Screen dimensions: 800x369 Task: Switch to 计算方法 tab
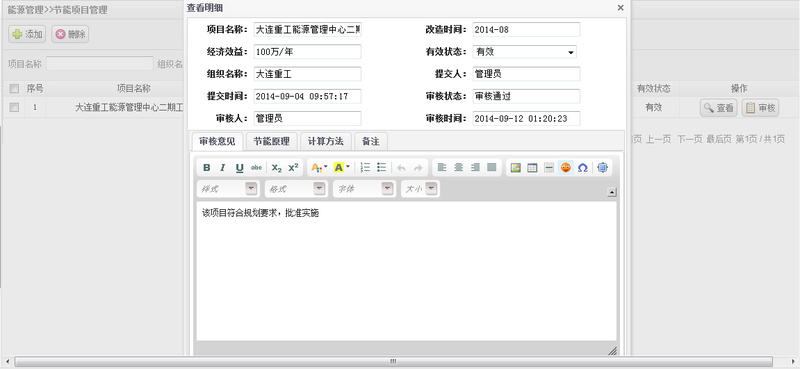coord(326,141)
